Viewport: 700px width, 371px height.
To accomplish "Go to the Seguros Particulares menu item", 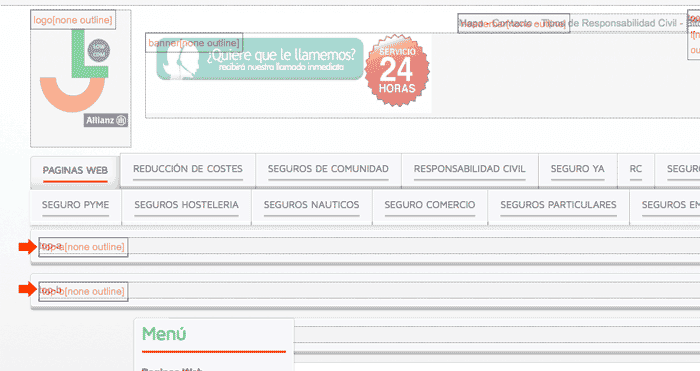I will pos(558,205).
